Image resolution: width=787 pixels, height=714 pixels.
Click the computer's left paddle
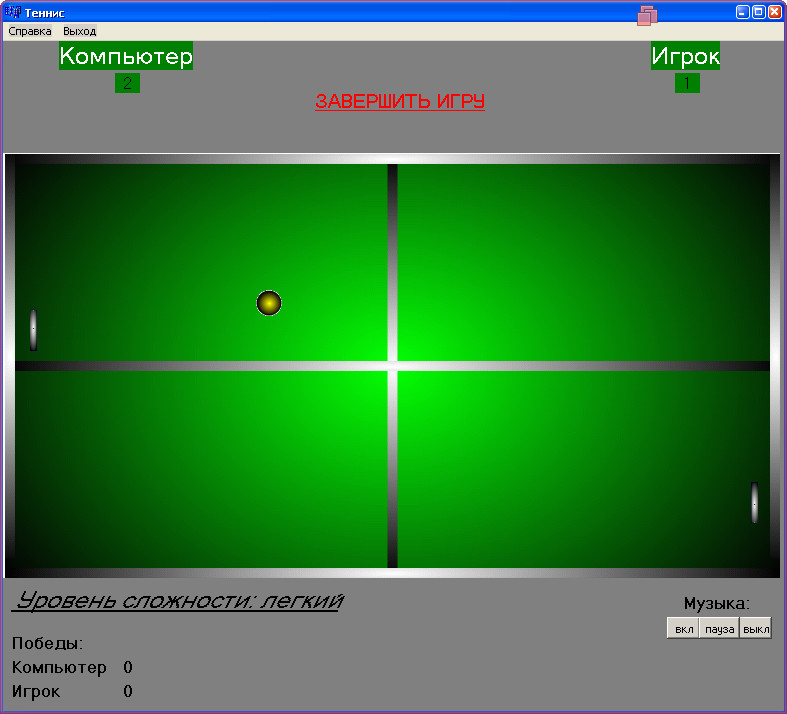[x=34, y=330]
